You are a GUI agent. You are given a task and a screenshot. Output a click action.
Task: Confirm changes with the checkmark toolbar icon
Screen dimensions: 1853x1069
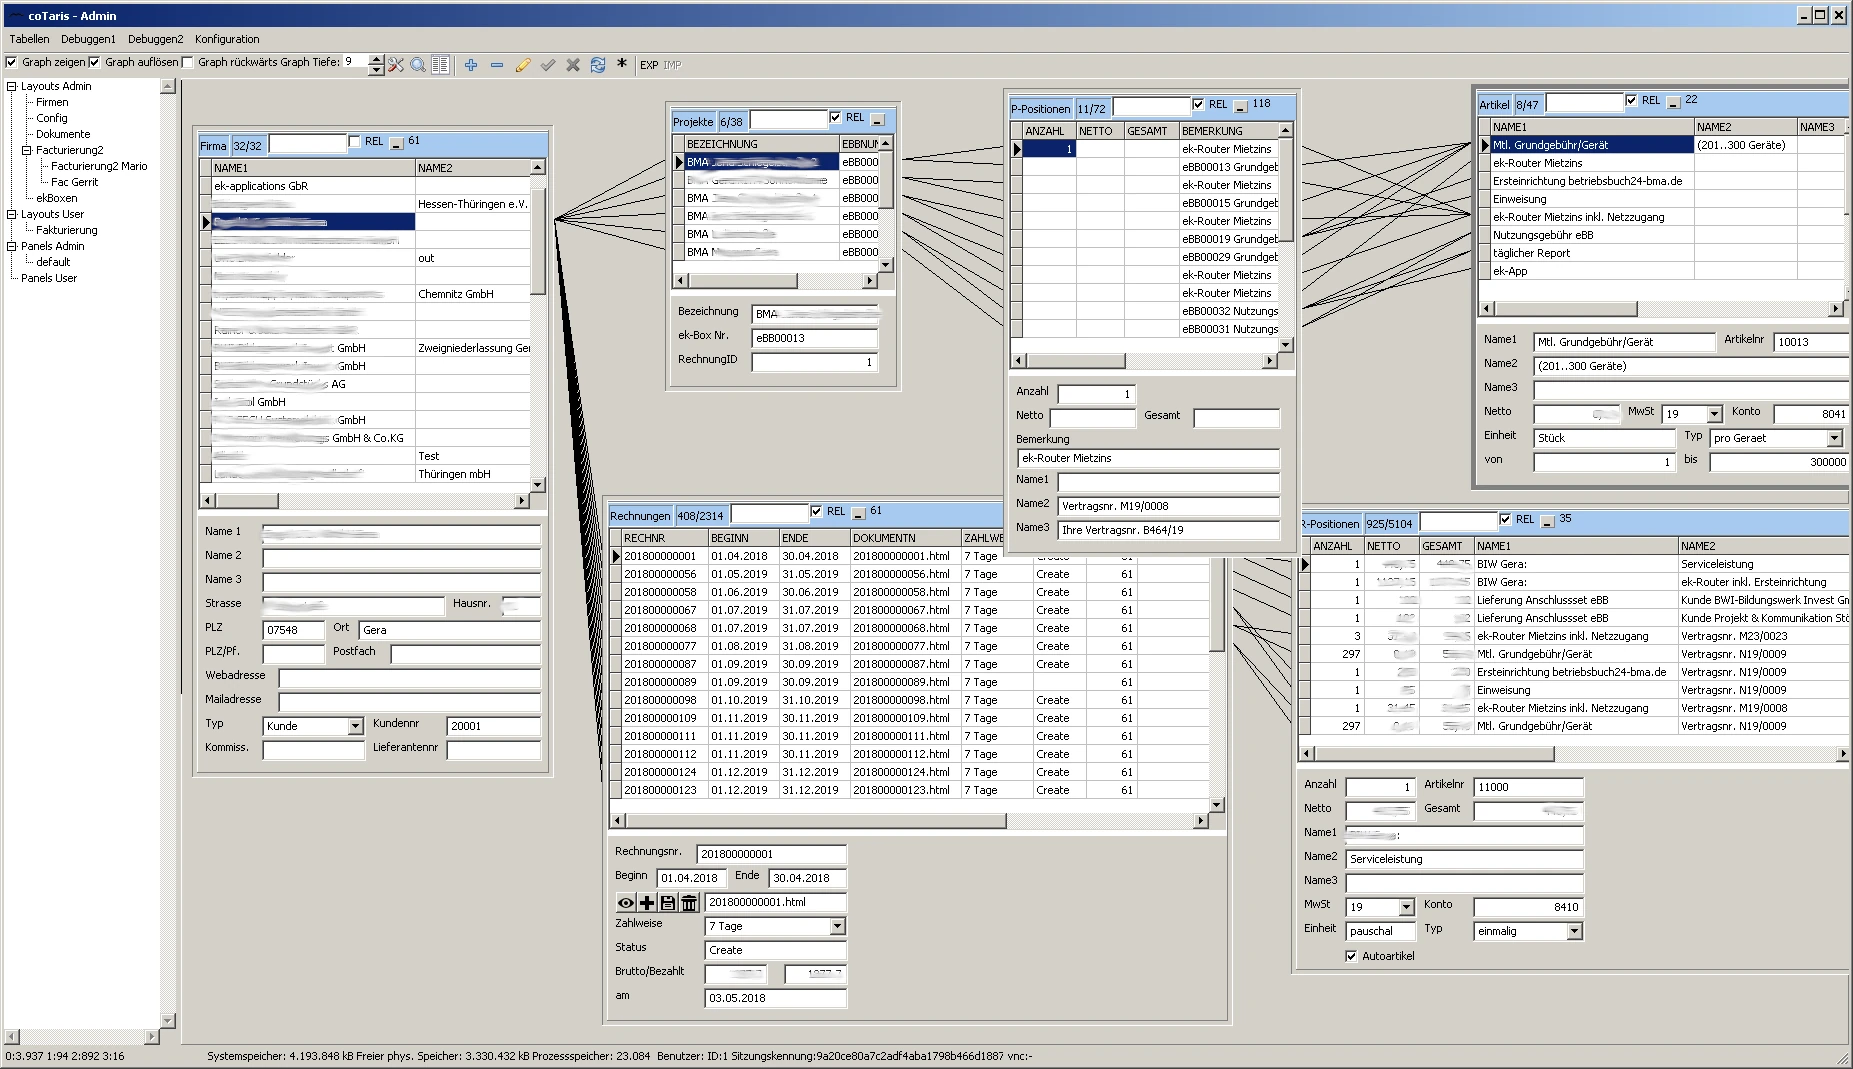[x=548, y=65]
